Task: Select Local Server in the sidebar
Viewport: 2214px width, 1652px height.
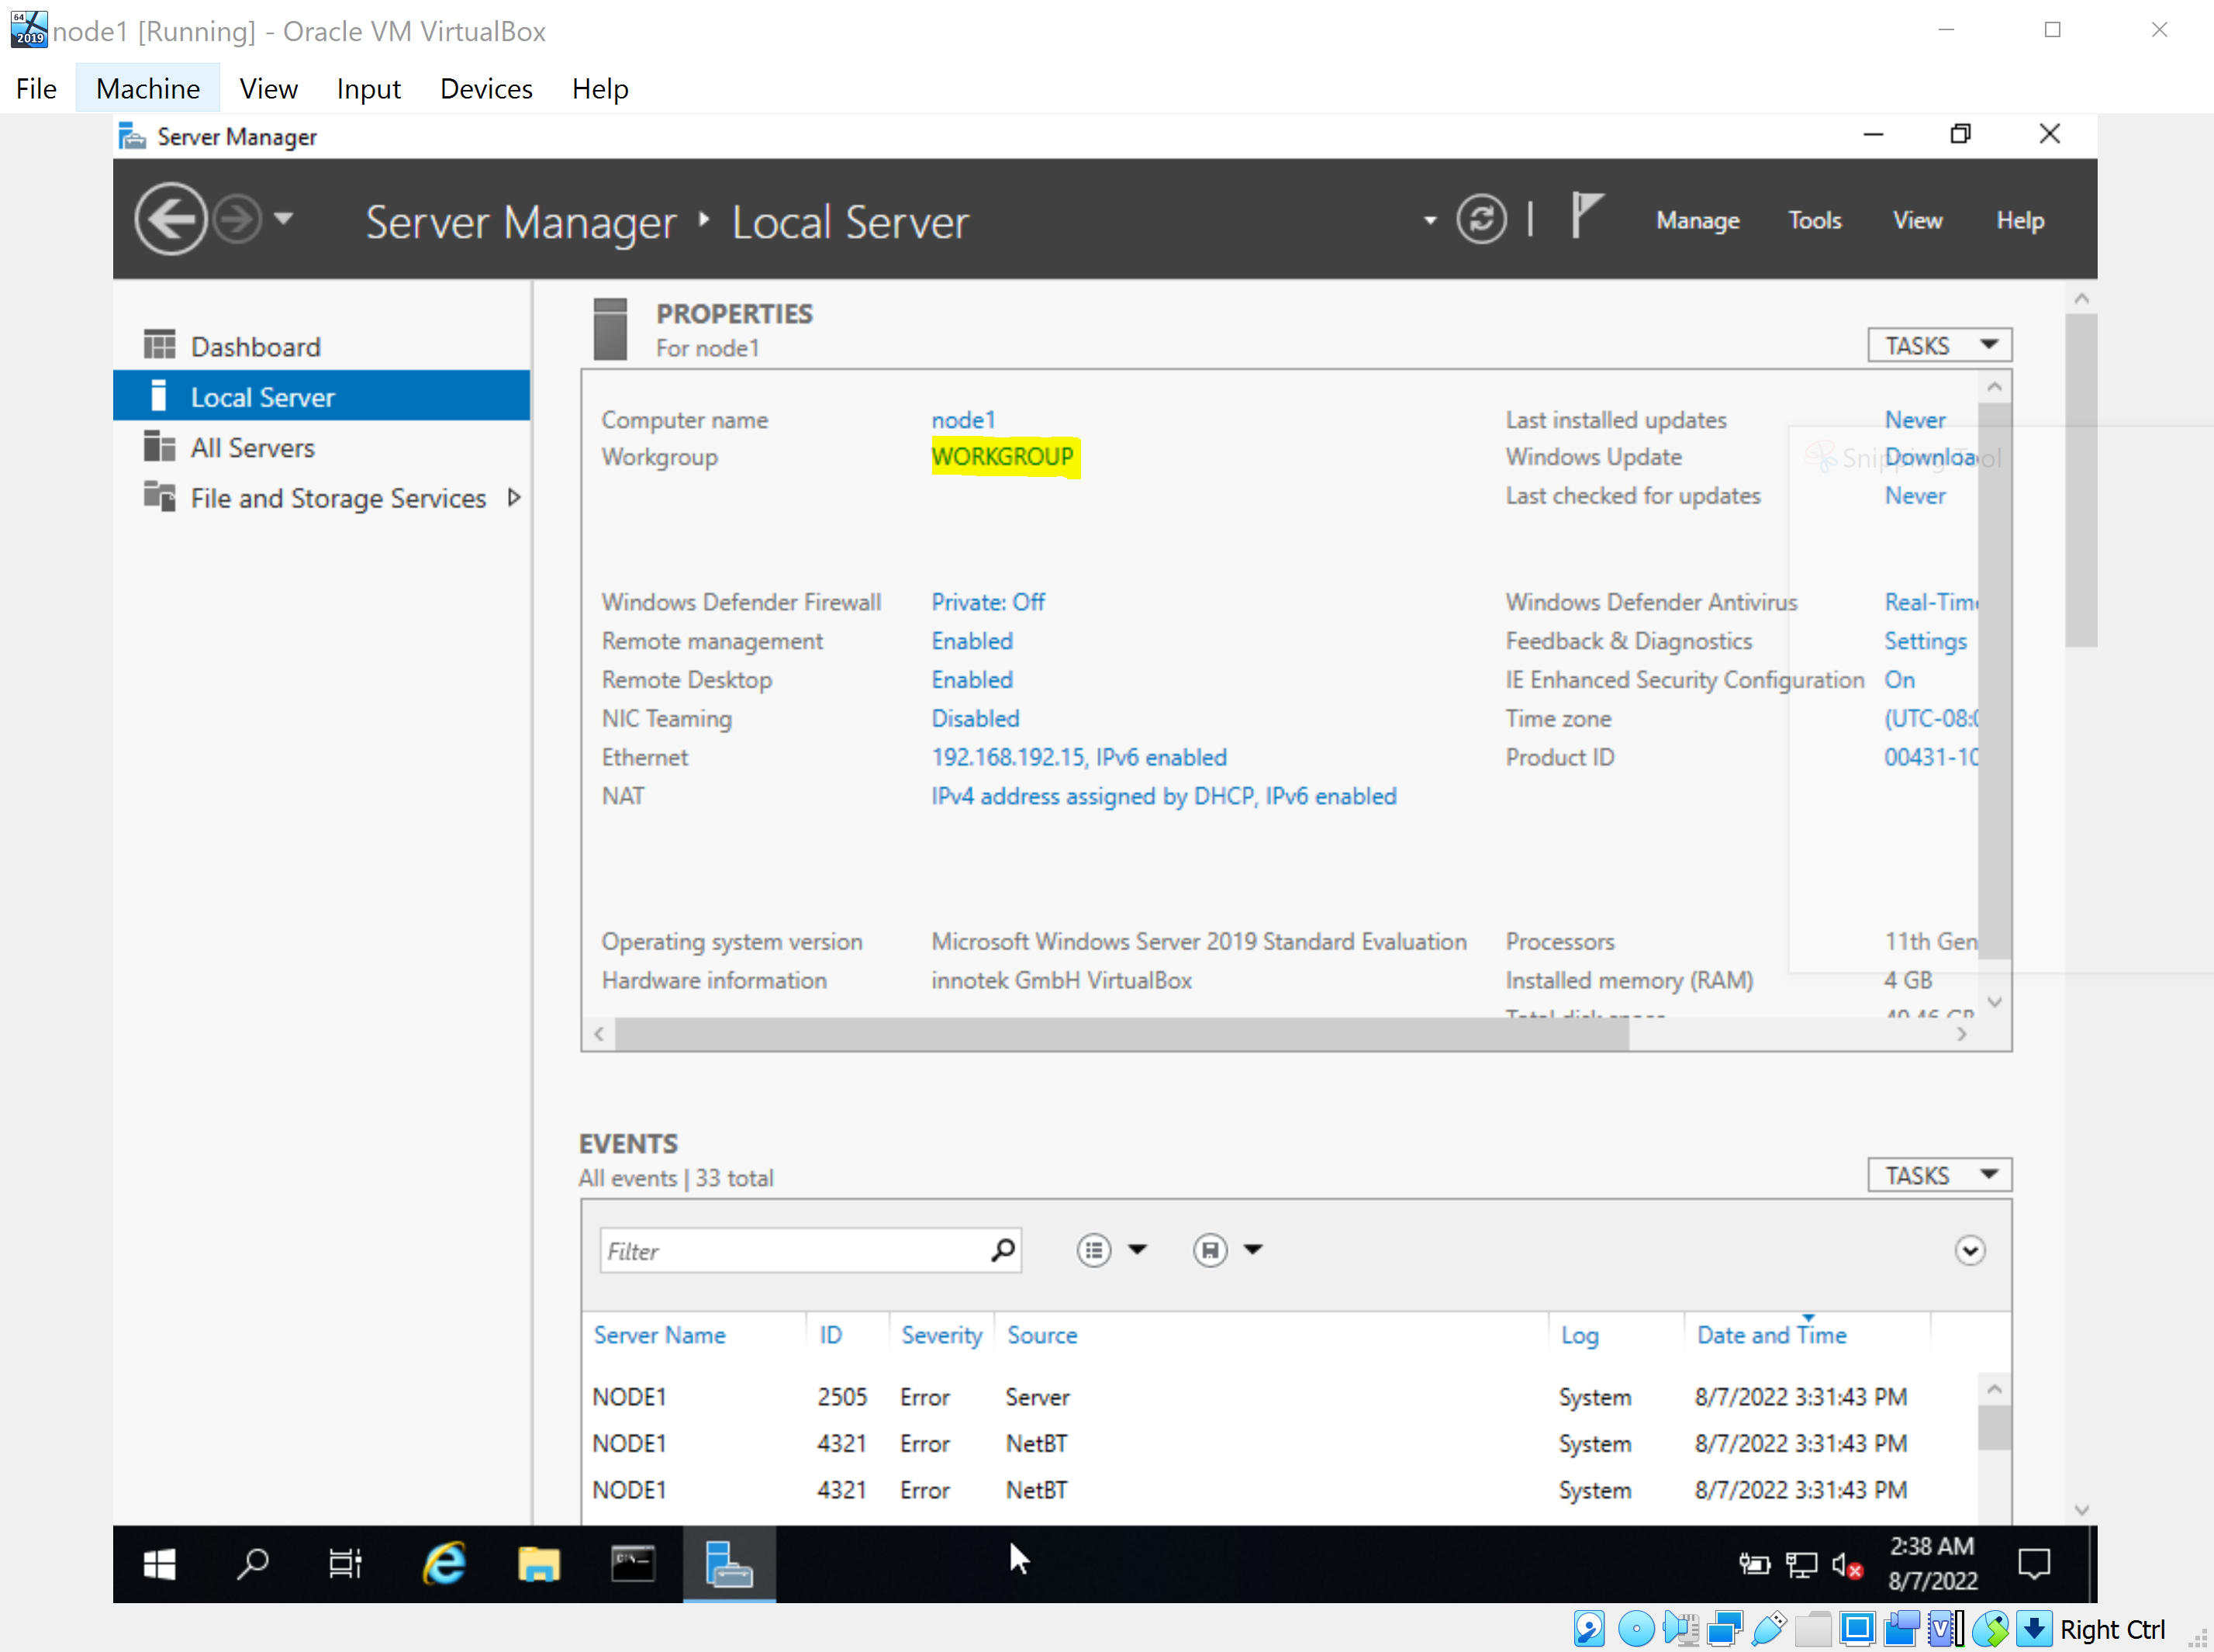Action: coord(321,396)
